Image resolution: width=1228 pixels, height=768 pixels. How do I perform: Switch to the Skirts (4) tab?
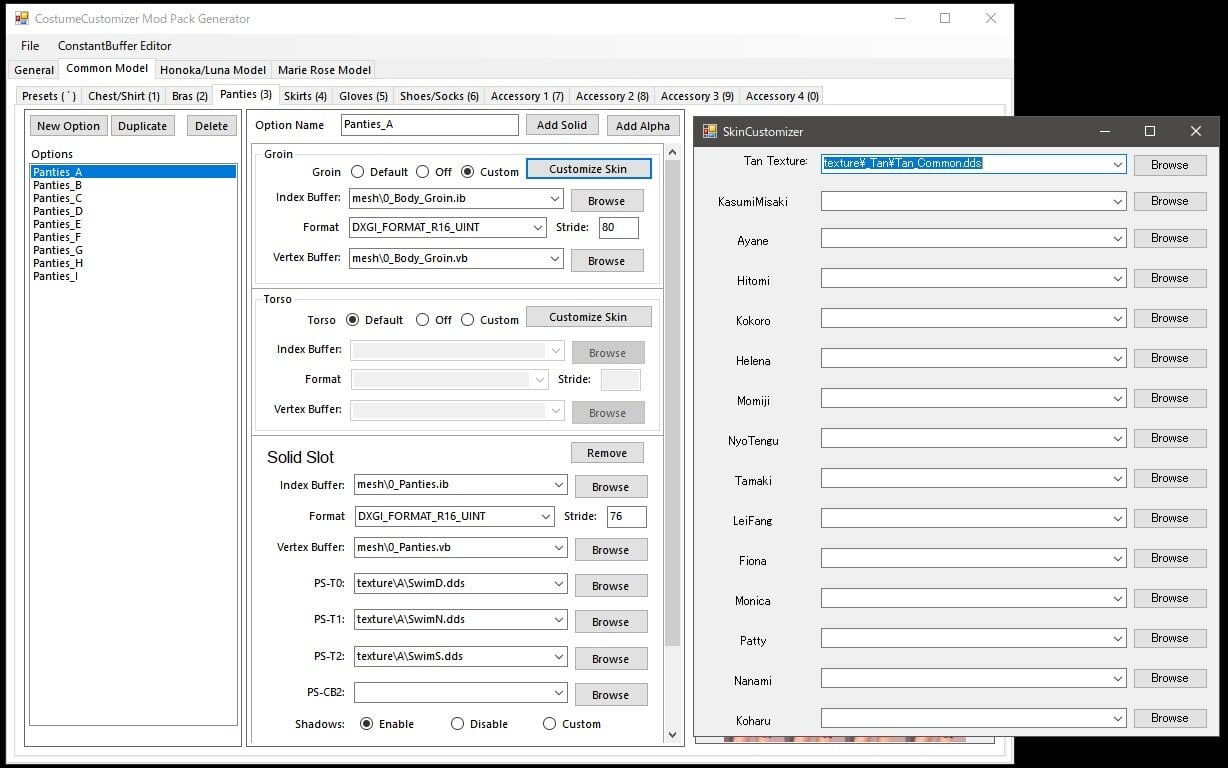pos(305,96)
